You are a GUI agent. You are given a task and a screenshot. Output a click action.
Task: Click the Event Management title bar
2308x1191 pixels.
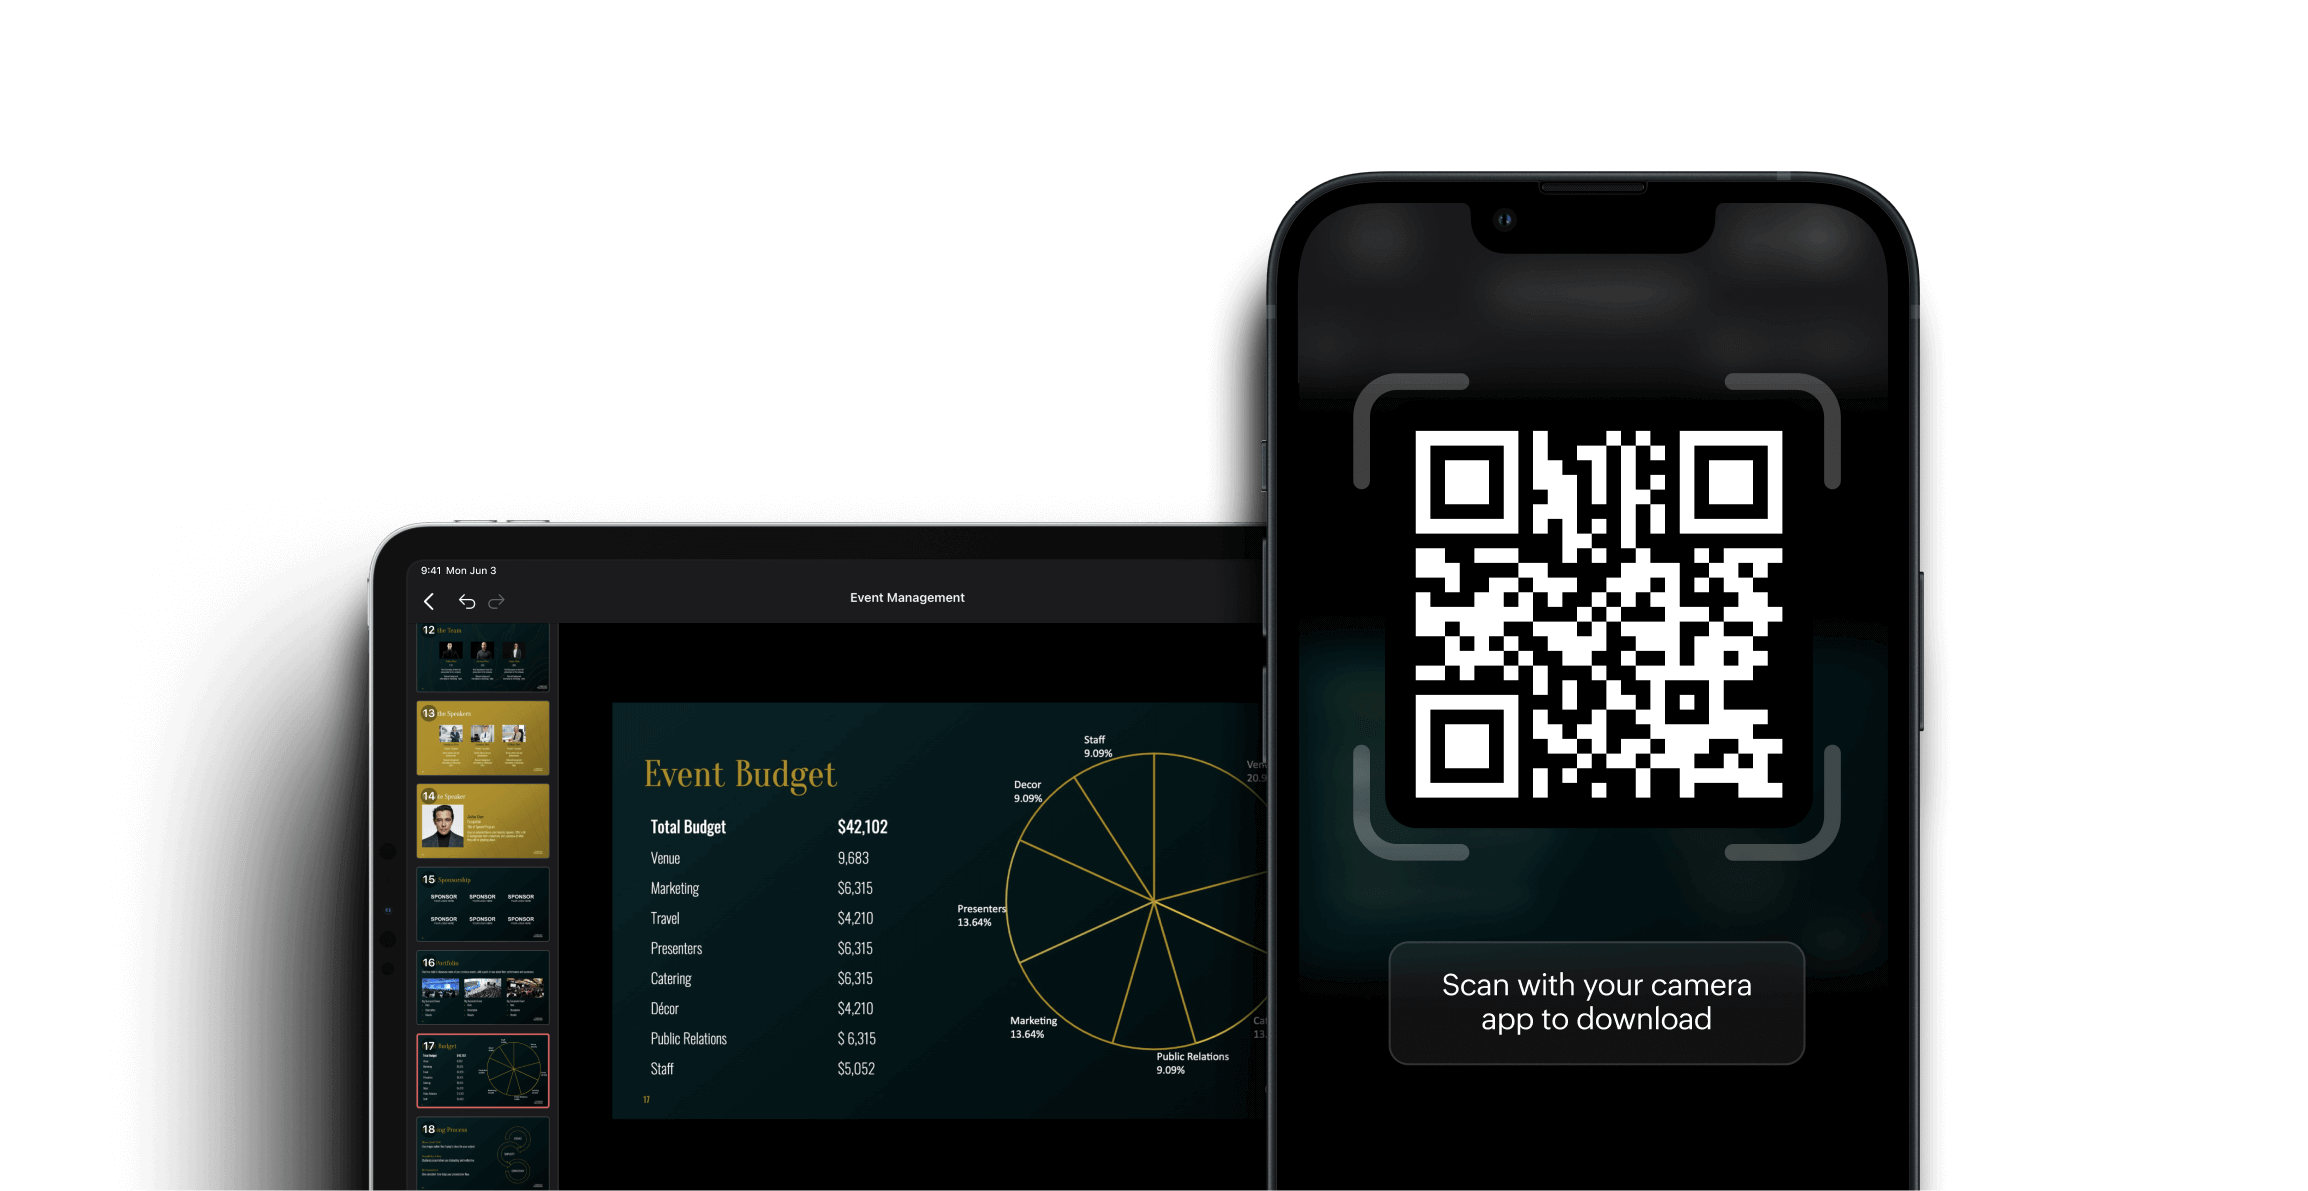[x=906, y=597]
